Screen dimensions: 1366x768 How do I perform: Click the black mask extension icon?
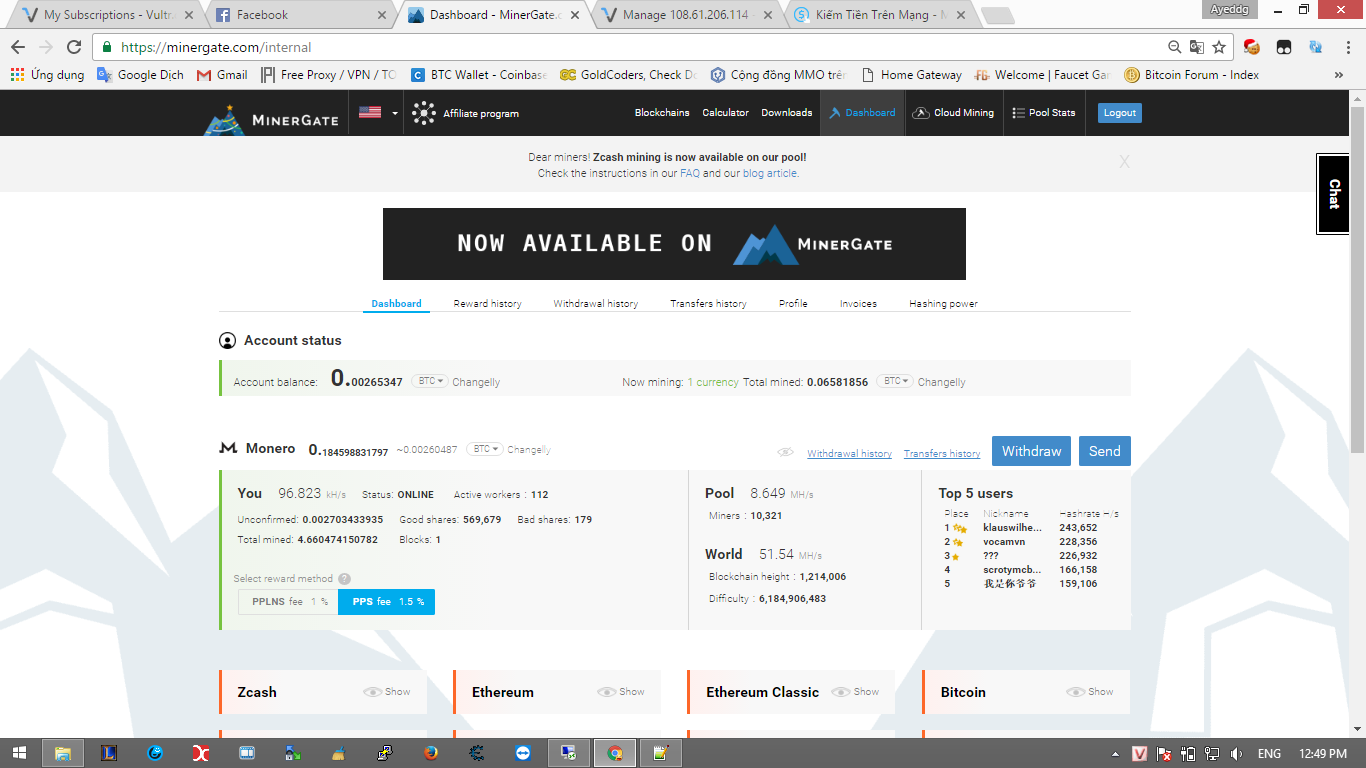(x=1284, y=47)
